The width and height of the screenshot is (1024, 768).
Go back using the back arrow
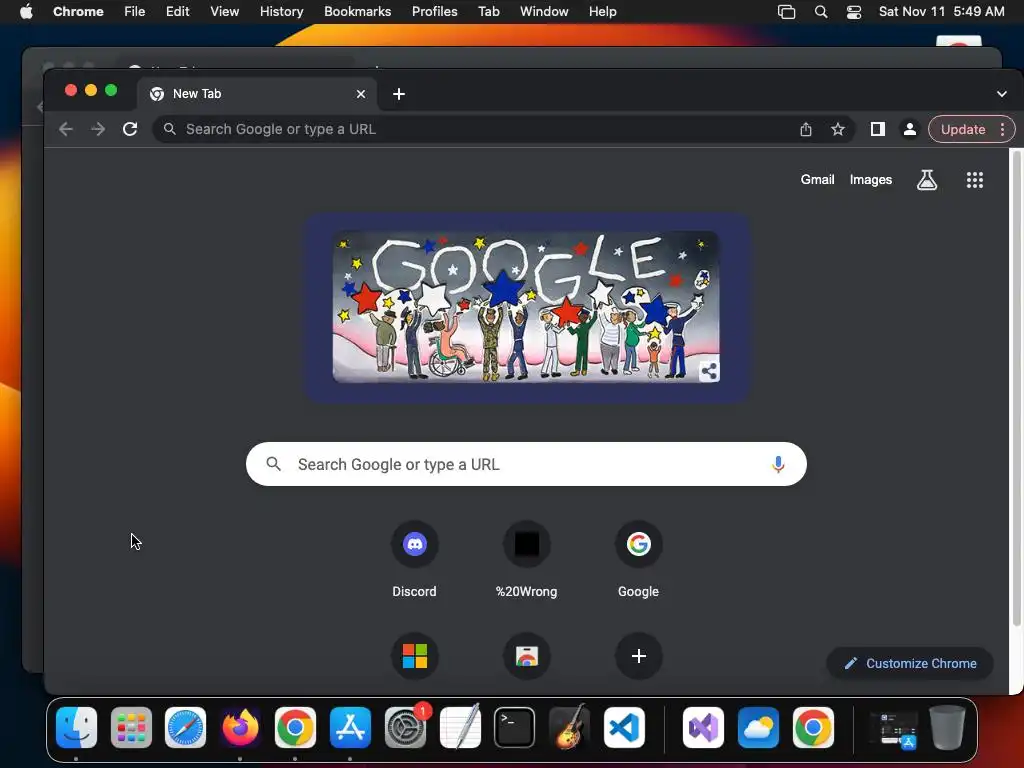pos(66,129)
